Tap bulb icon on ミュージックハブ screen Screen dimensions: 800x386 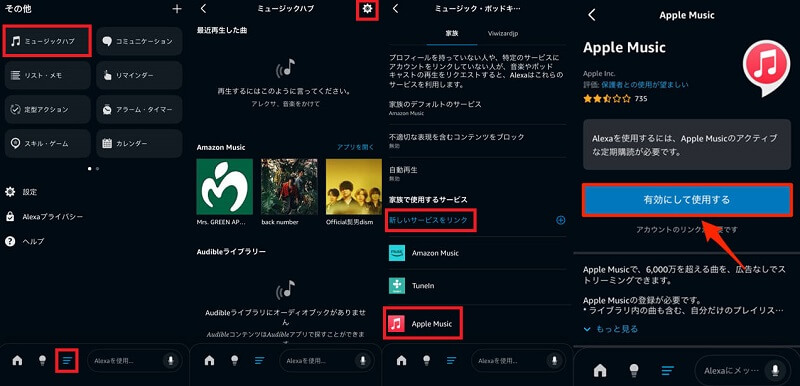click(235, 361)
